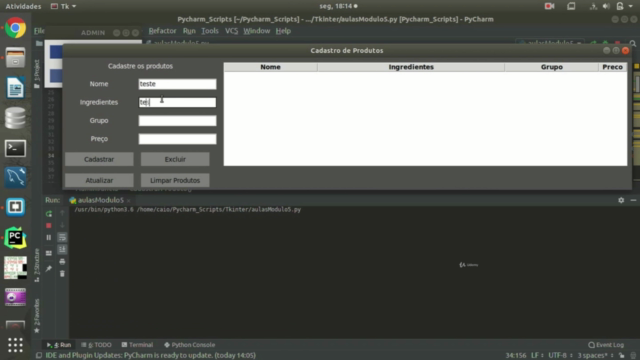Click the screen recording indicator
Viewport: 640px width, 360px height.
(549, 6)
